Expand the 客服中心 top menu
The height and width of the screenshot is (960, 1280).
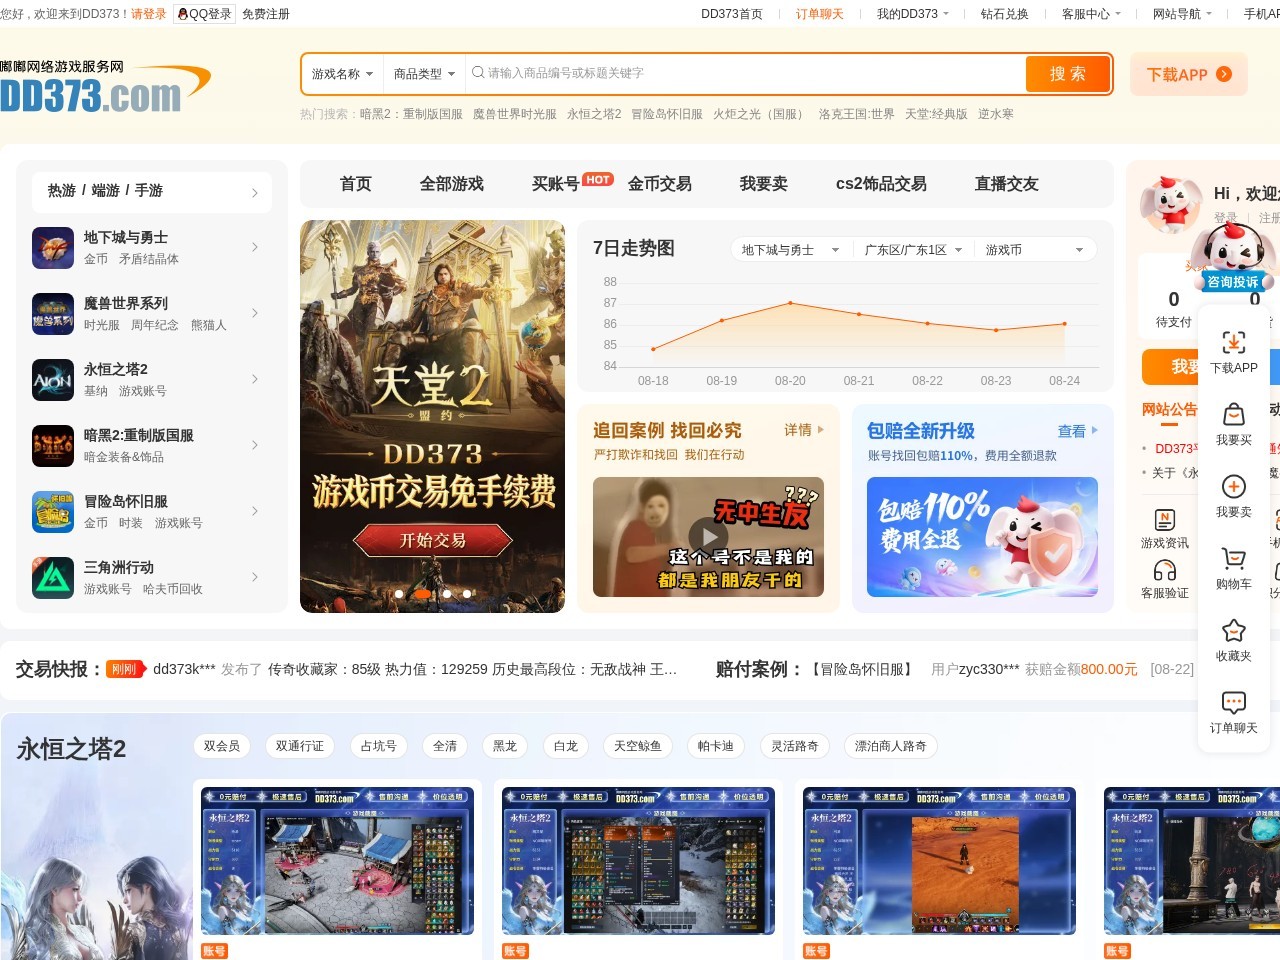point(1091,14)
